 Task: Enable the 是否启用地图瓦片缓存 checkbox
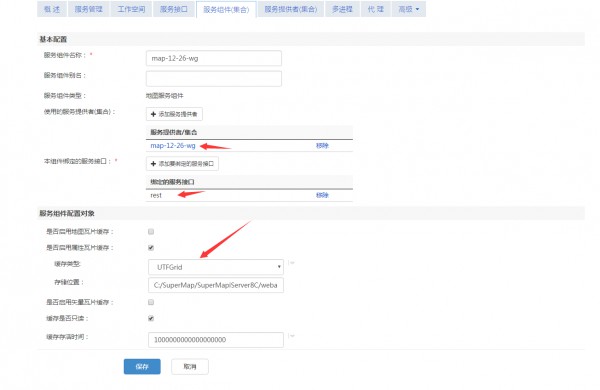tap(151, 232)
